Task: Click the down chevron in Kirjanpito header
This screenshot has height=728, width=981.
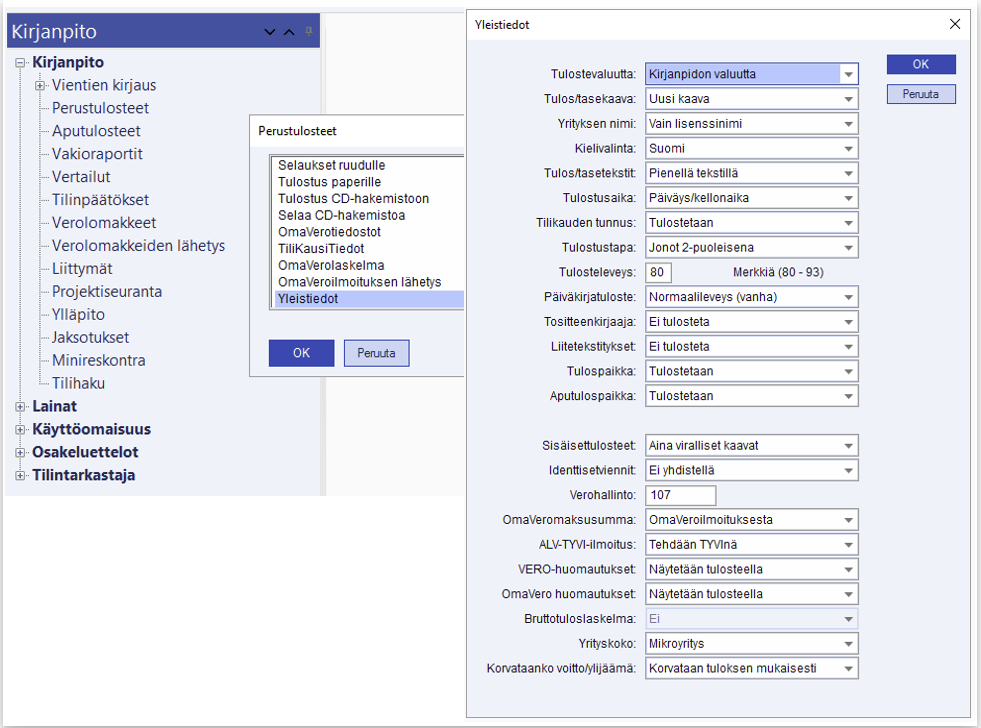Action: (x=269, y=32)
